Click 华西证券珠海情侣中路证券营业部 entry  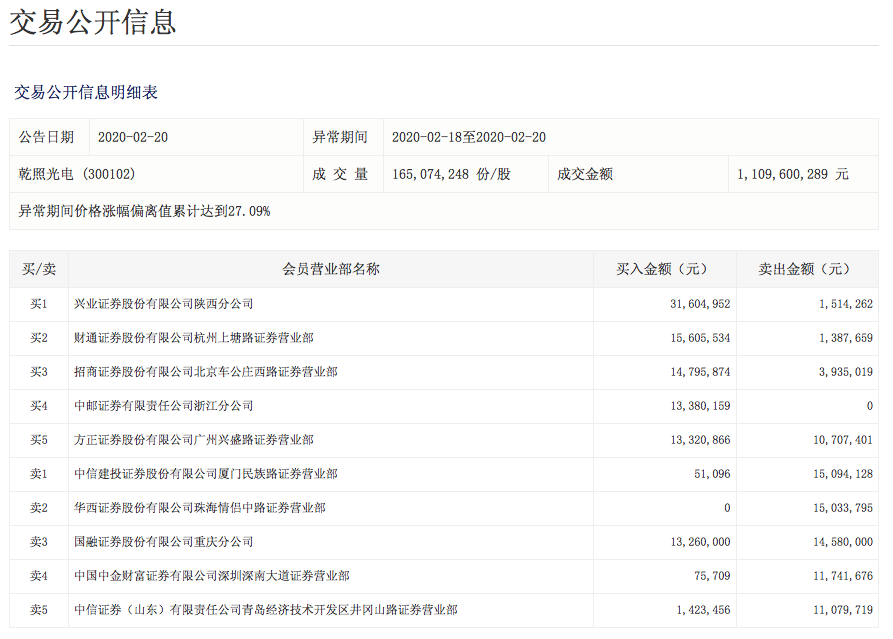200,508
